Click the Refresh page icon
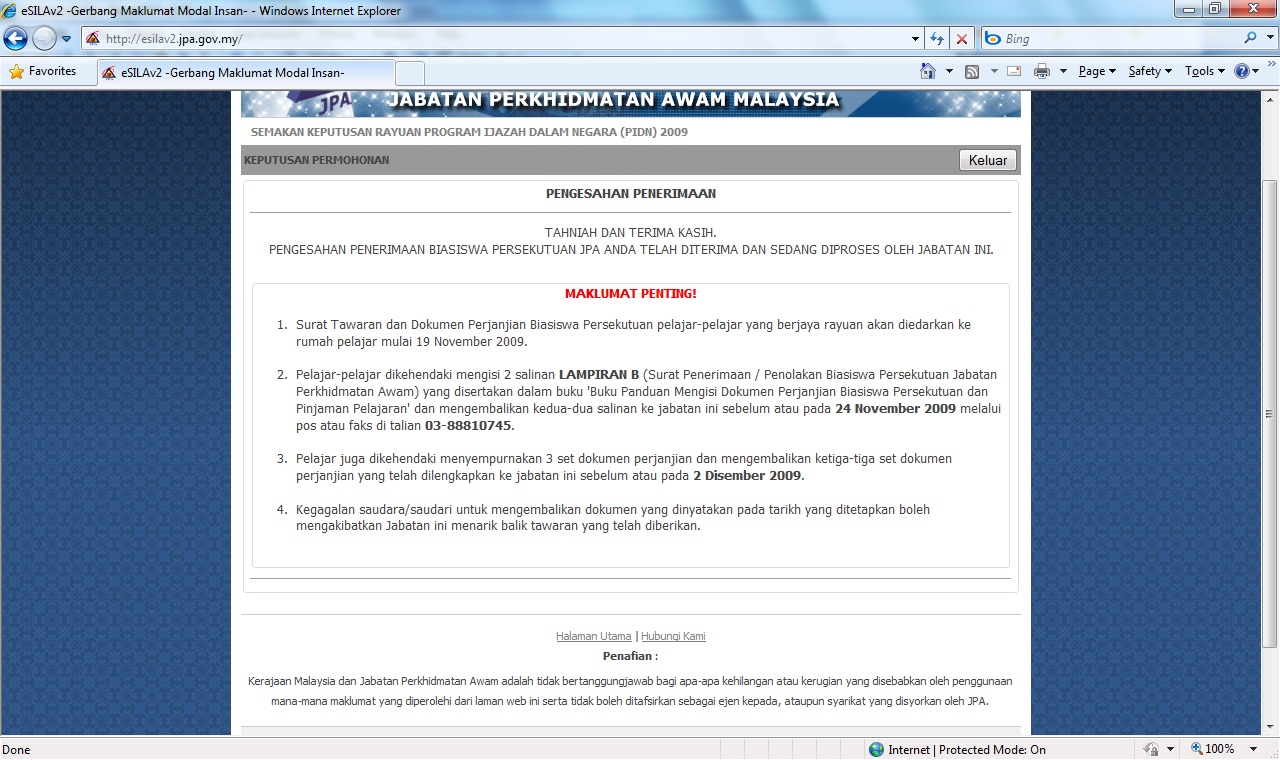 click(x=937, y=39)
